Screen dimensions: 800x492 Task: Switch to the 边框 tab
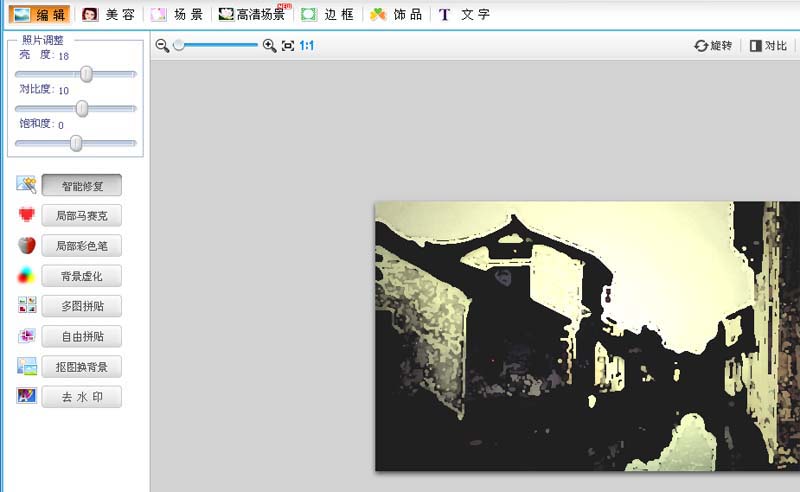tap(328, 14)
